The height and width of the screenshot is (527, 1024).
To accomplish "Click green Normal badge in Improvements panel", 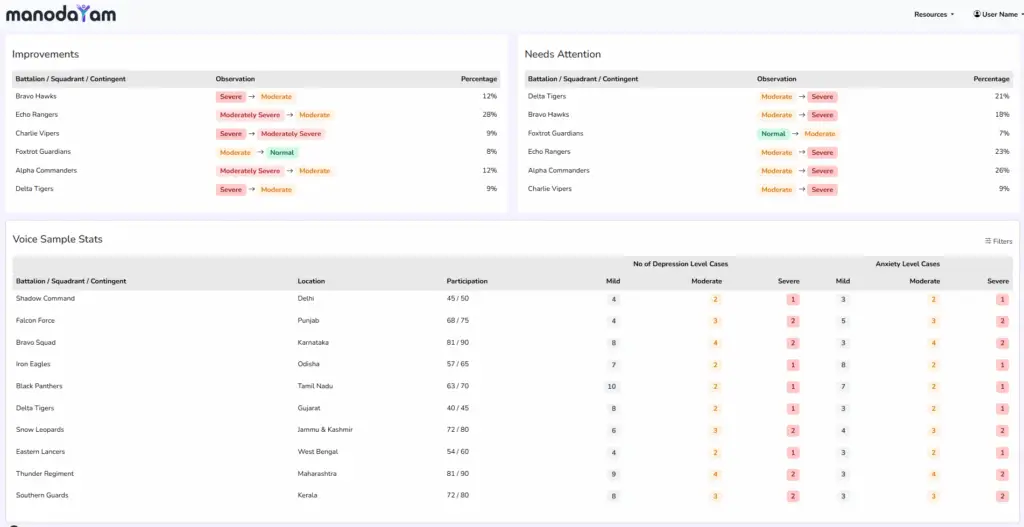I will 282,152.
